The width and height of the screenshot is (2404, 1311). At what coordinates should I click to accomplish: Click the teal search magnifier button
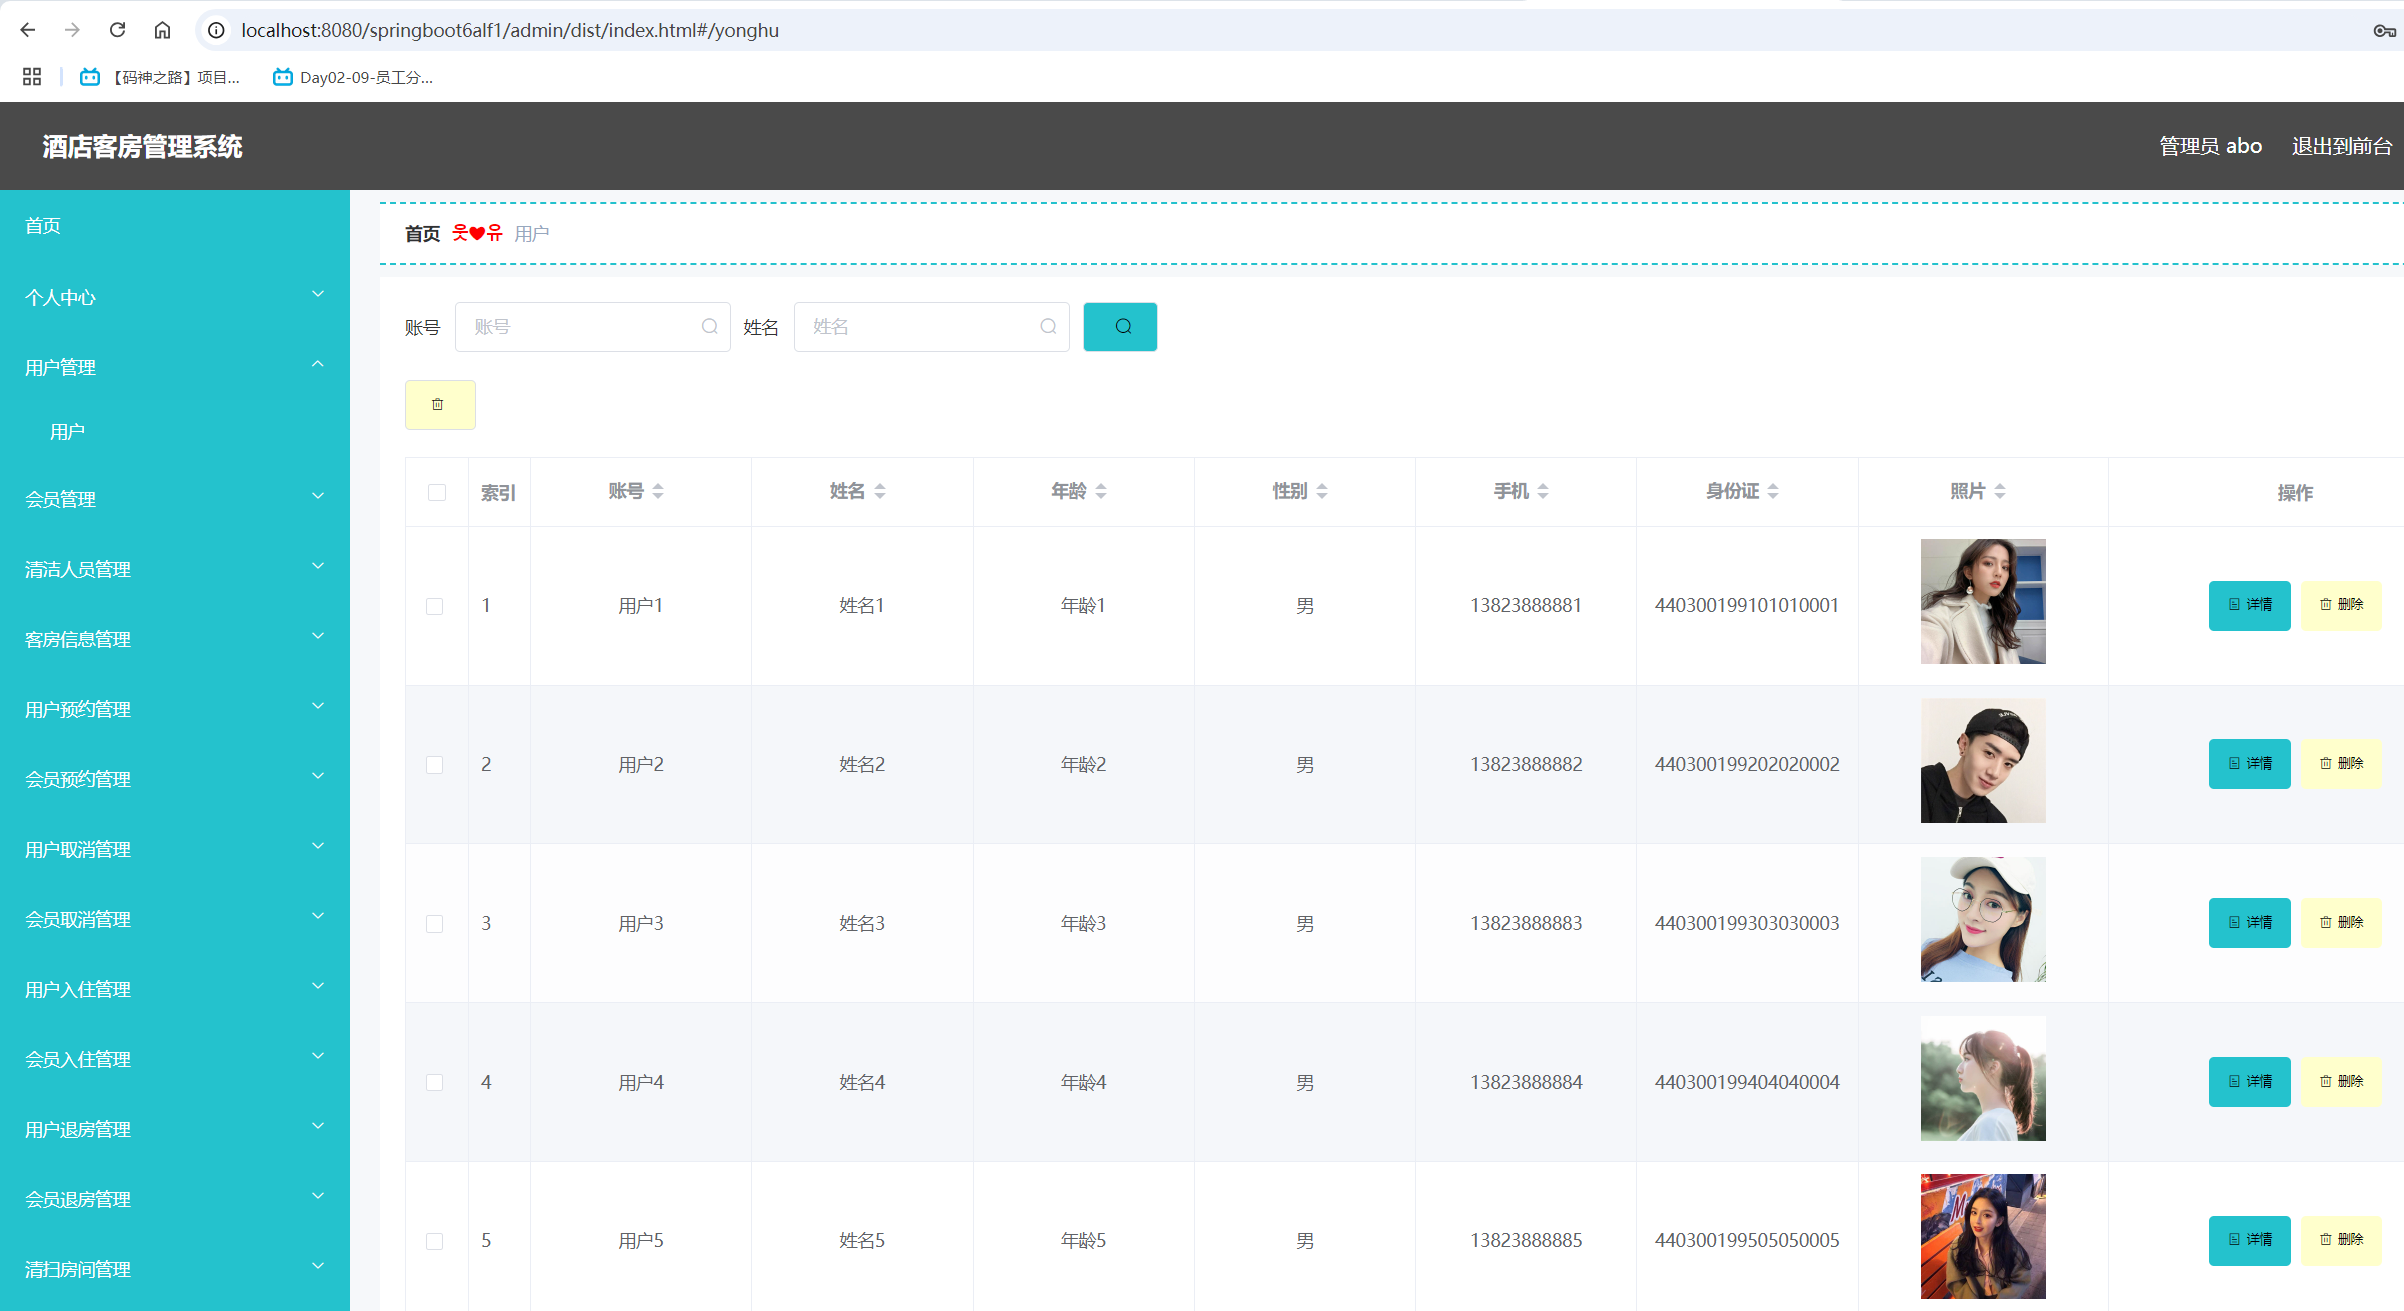pyautogui.click(x=1120, y=327)
